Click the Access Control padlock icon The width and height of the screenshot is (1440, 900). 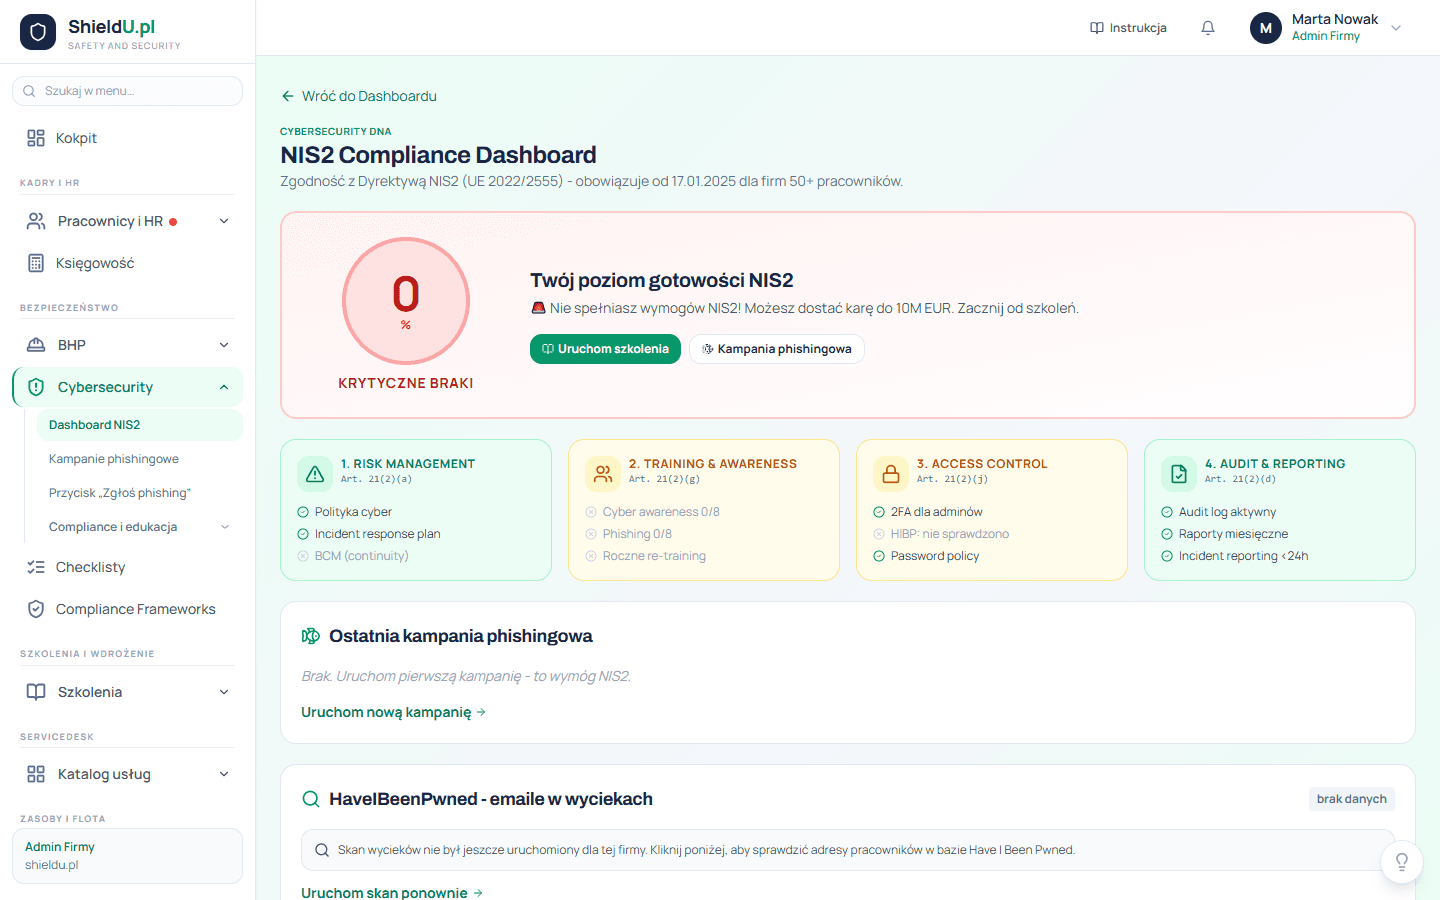click(x=891, y=474)
